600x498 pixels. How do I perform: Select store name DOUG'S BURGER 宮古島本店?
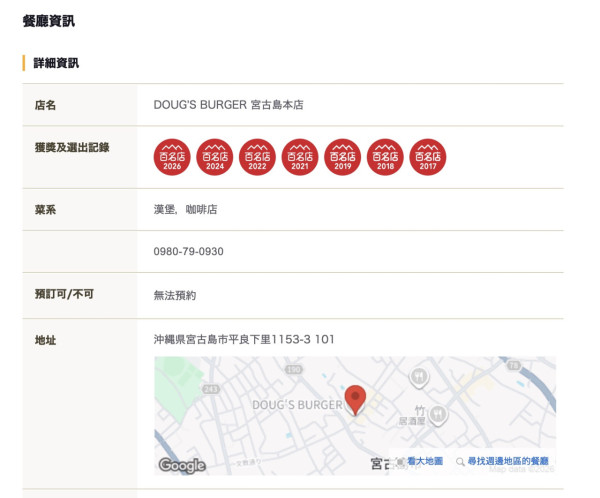point(228,105)
